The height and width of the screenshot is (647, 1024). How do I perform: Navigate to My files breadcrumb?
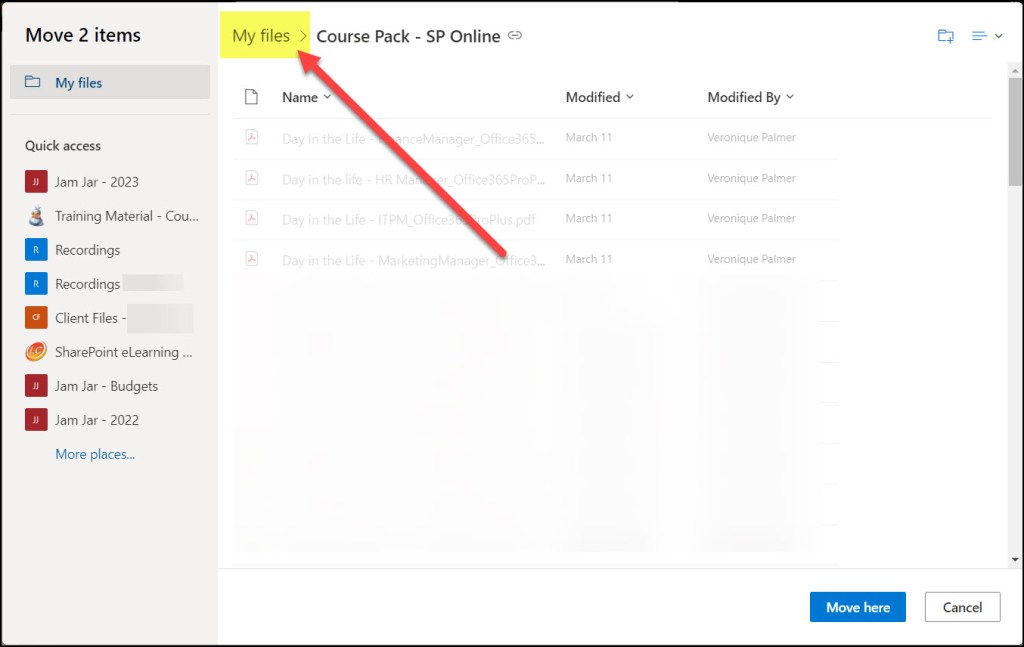coord(261,36)
